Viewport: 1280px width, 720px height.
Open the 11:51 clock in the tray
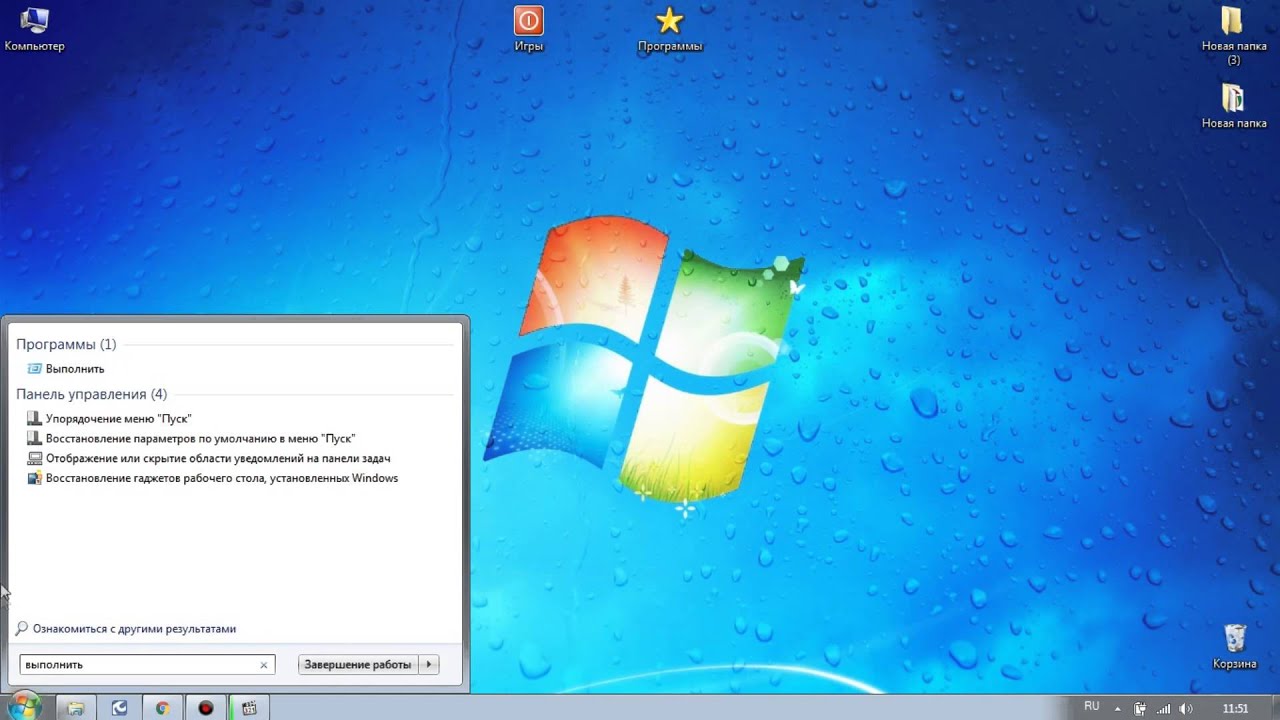pos(1236,708)
